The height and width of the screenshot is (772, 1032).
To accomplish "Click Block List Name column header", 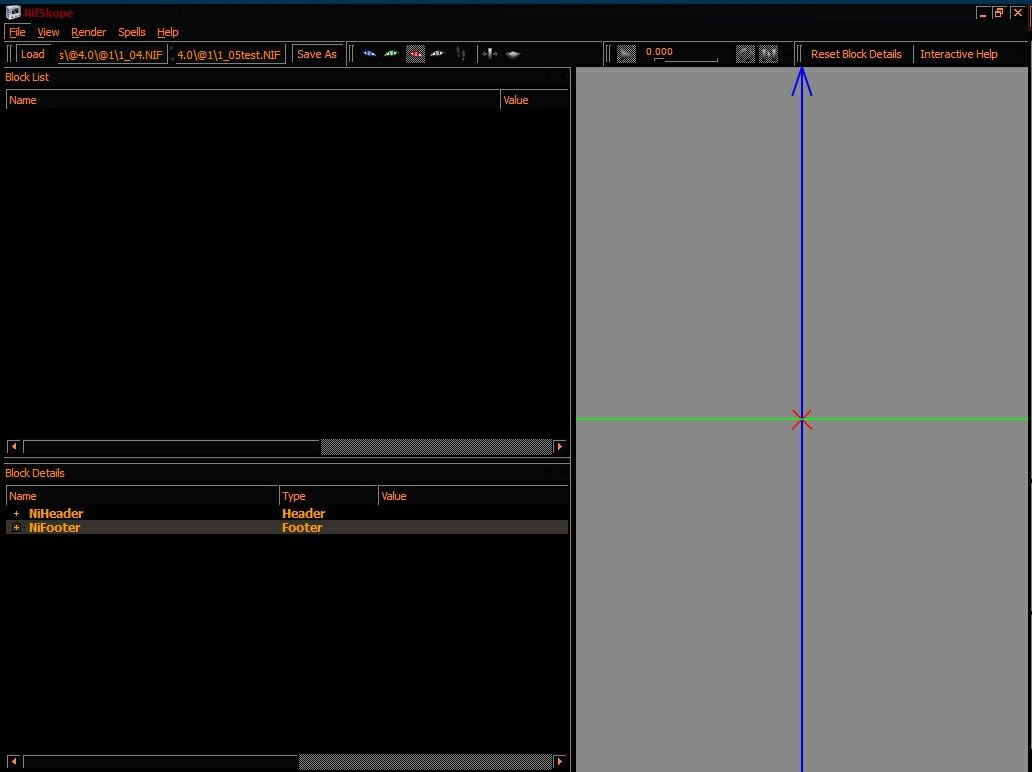I will point(253,100).
